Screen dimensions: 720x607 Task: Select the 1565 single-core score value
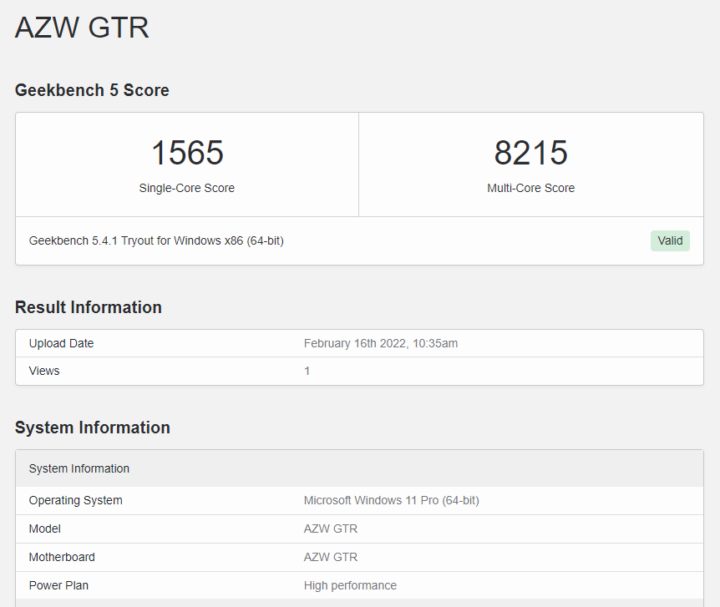(187, 153)
